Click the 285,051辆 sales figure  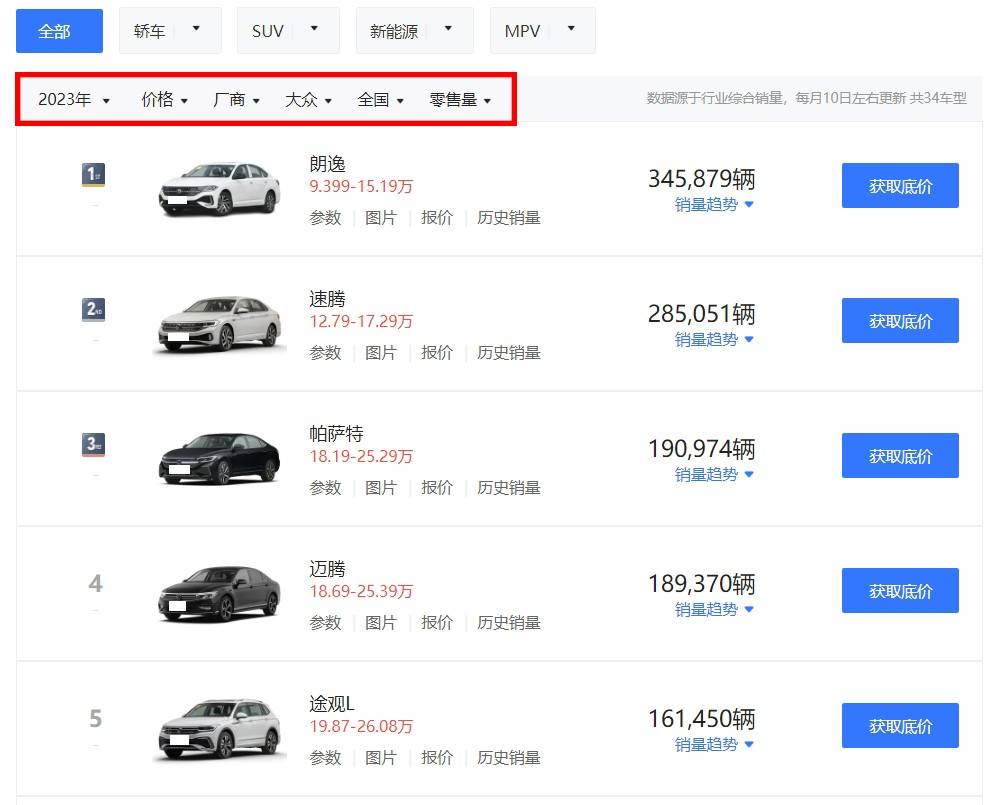(702, 314)
